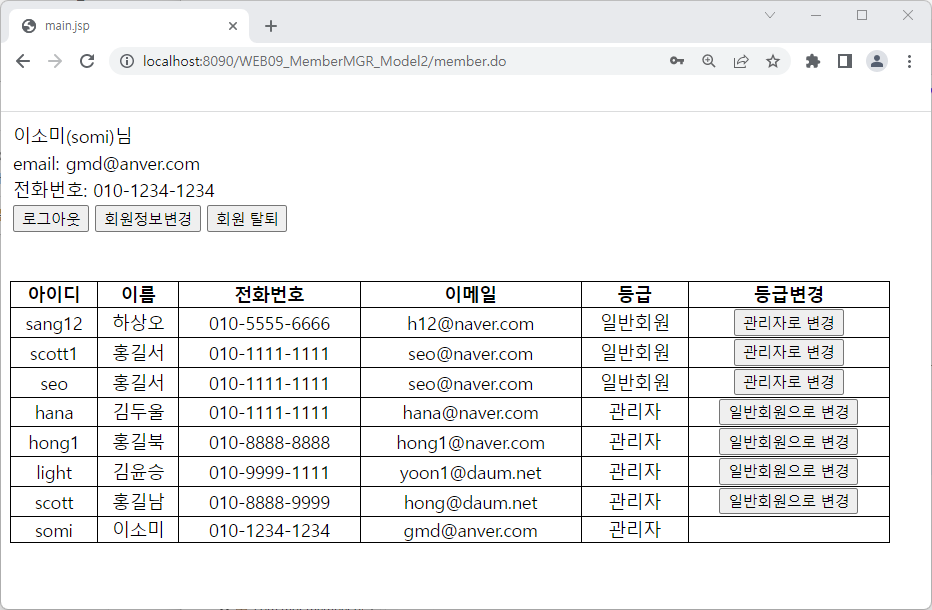The height and width of the screenshot is (610, 932).
Task: Click the sang12 ID cell
Action: (54, 323)
